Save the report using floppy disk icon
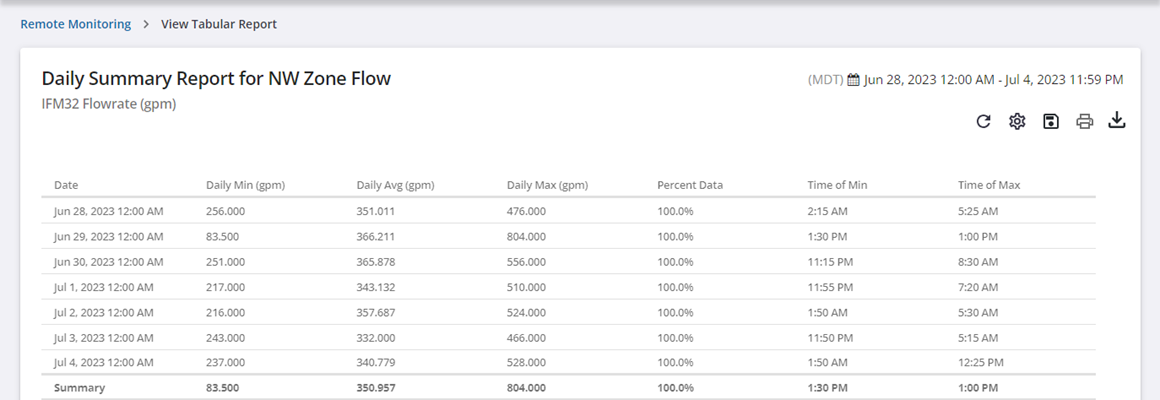This screenshot has height=400, width=1160. (x=1050, y=122)
